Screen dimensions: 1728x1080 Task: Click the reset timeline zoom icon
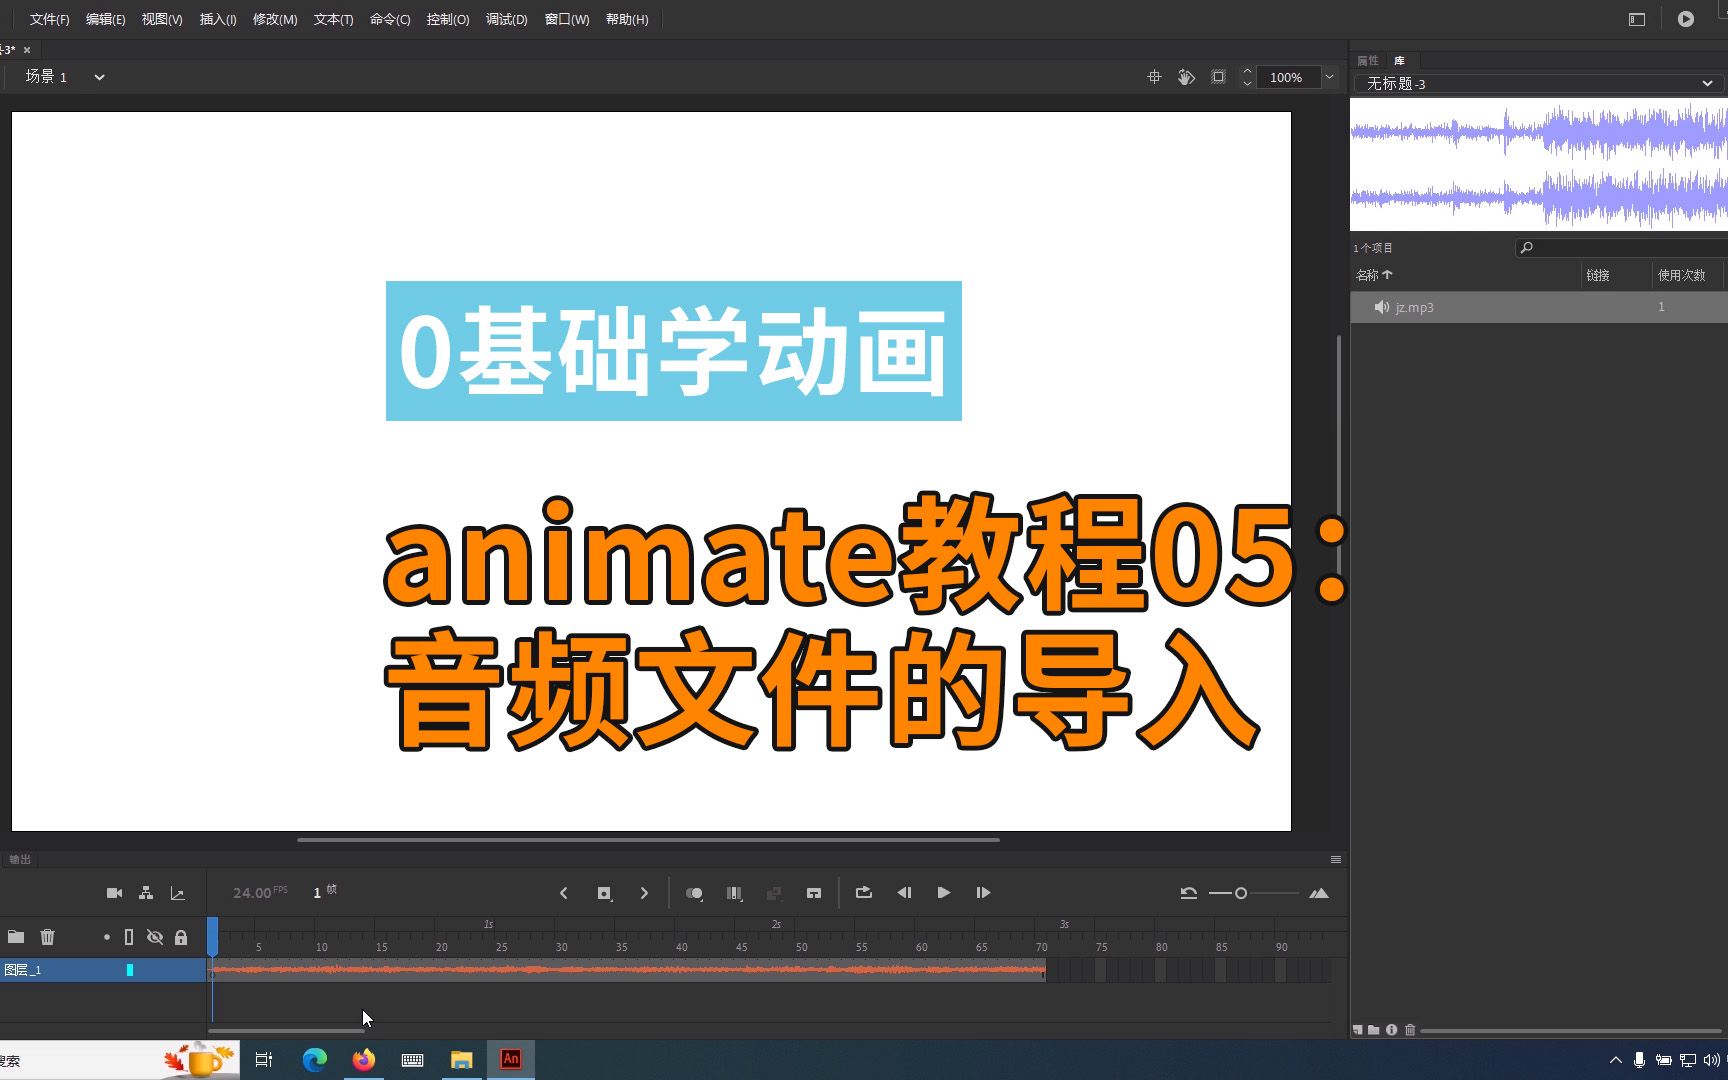pos(1188,893)
